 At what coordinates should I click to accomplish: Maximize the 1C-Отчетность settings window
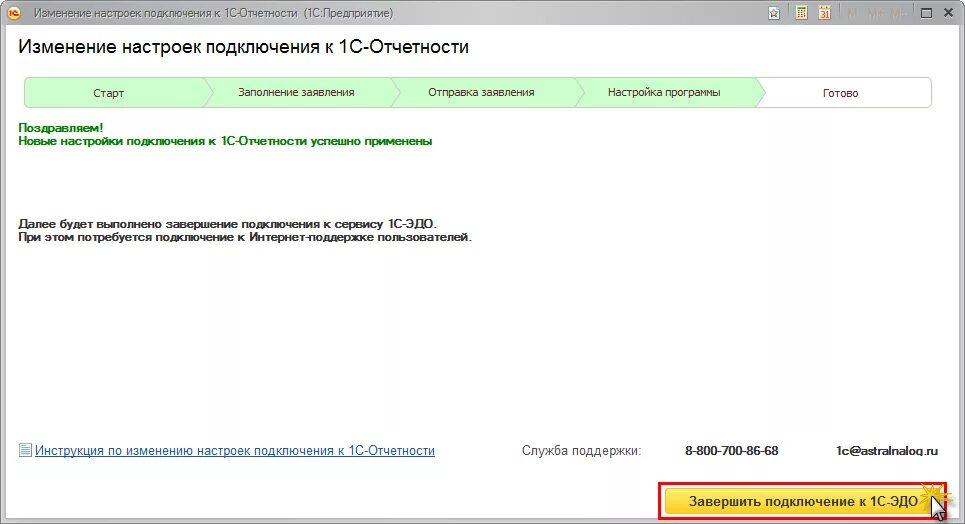click(x=926, y=13)
